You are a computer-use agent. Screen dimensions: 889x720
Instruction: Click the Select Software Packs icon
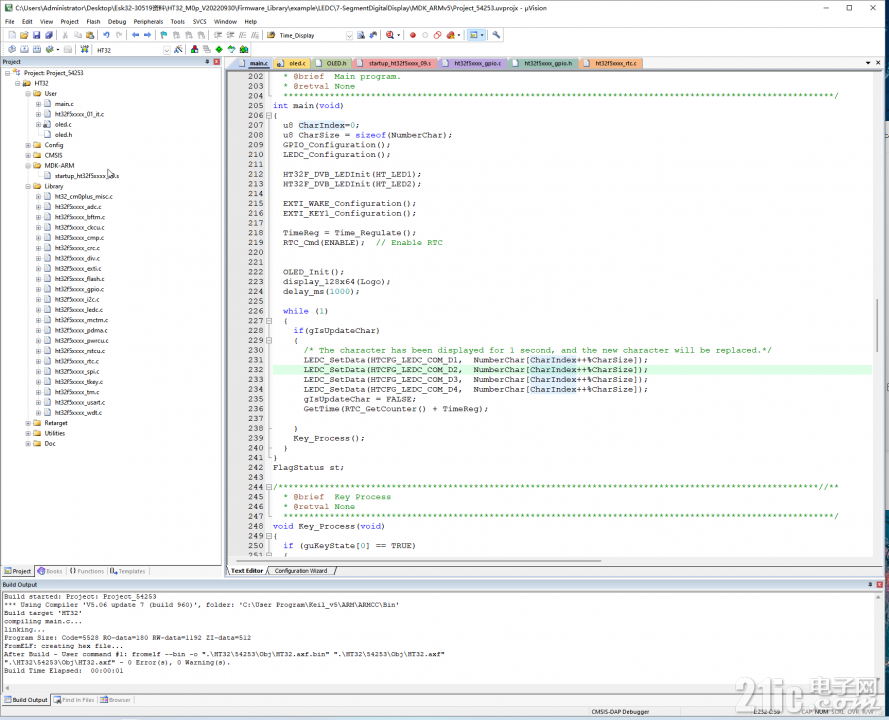231,50
